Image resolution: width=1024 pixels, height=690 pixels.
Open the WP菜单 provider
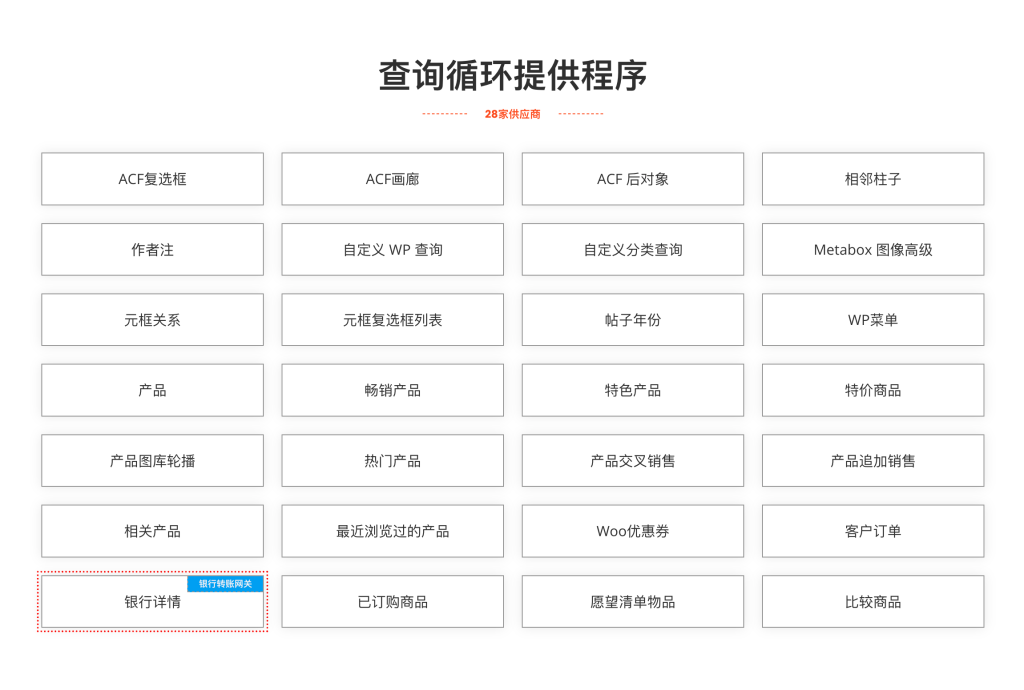pyautogui.click(x=872, y=320)
